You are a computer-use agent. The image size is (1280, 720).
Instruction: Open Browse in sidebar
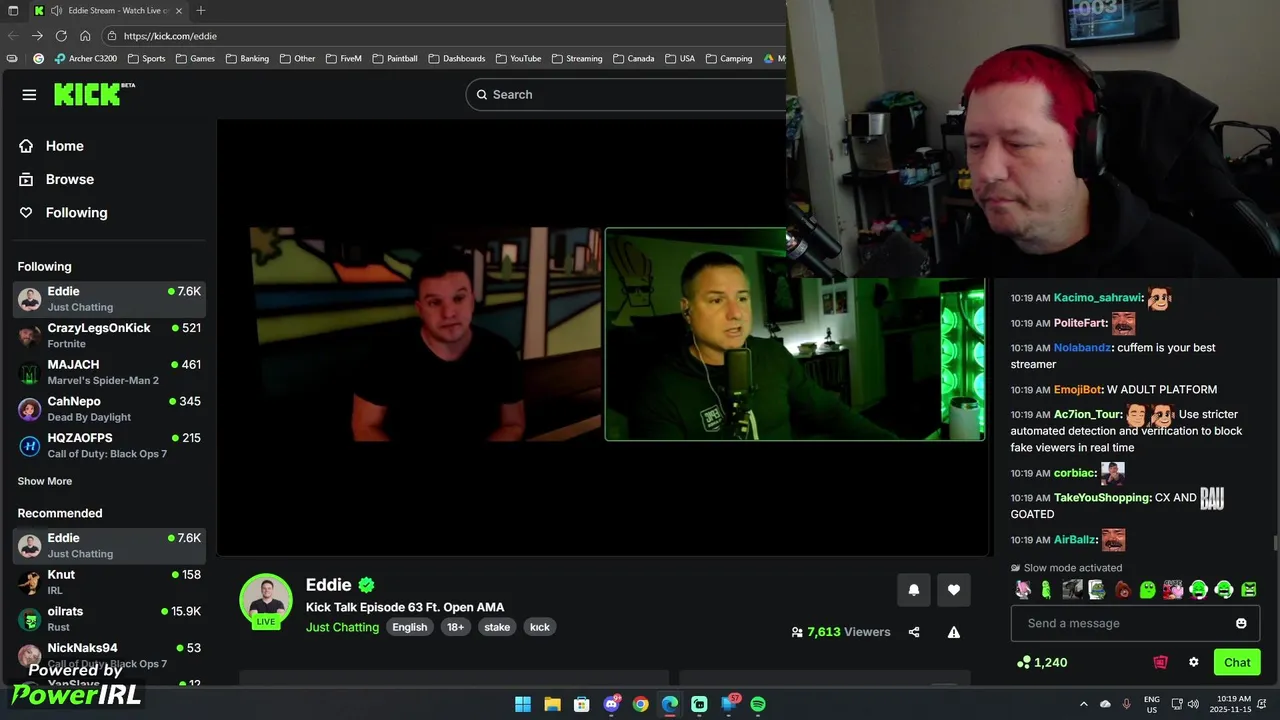point(69,179)
